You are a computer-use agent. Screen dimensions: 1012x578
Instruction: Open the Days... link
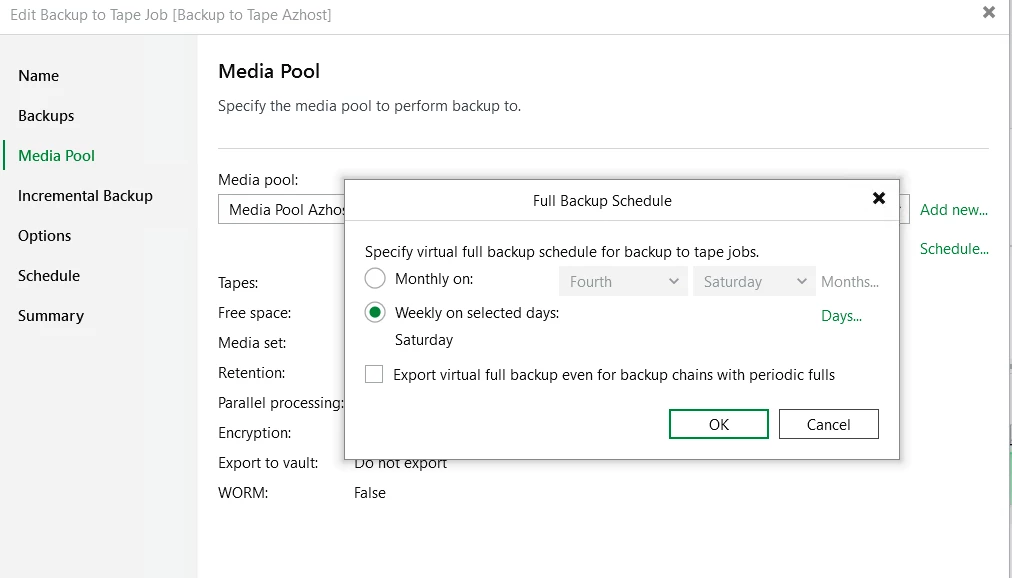841,316
